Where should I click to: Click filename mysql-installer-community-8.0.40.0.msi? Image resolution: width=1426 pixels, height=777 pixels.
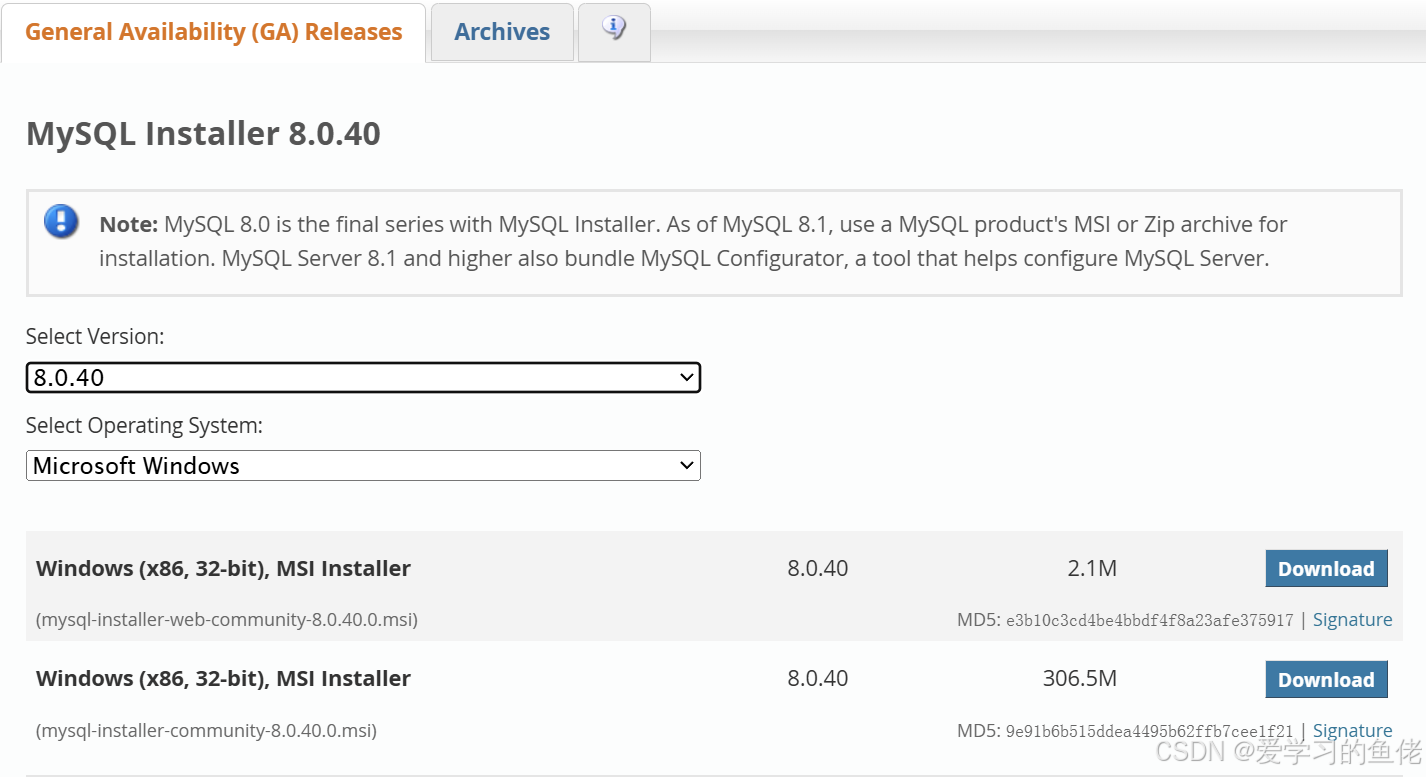(206, 731)
